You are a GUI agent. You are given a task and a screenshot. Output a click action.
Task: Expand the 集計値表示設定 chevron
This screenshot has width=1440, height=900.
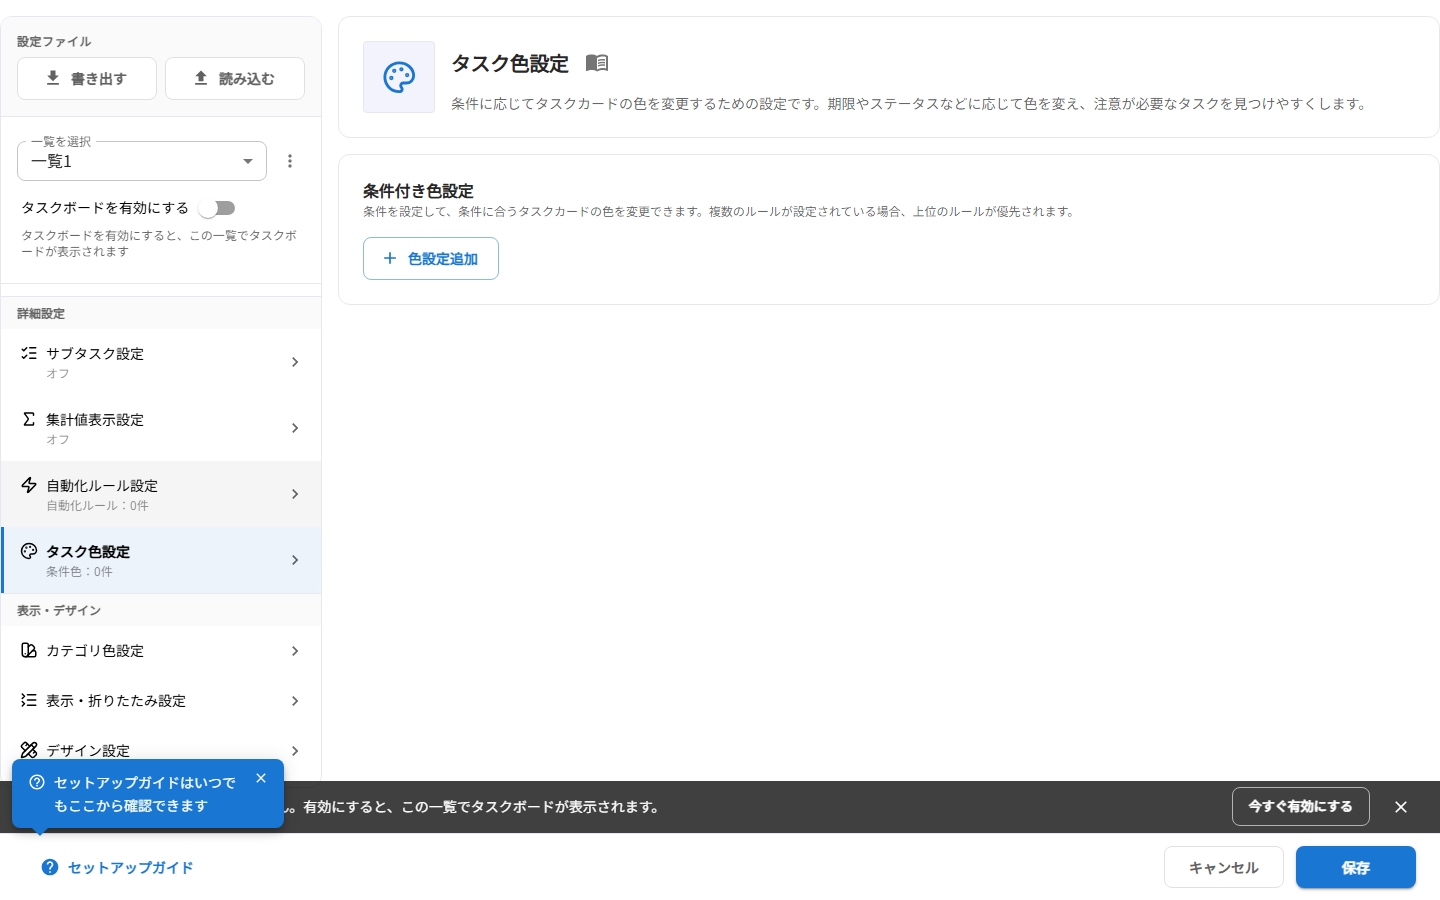click(x=295, y=428)
